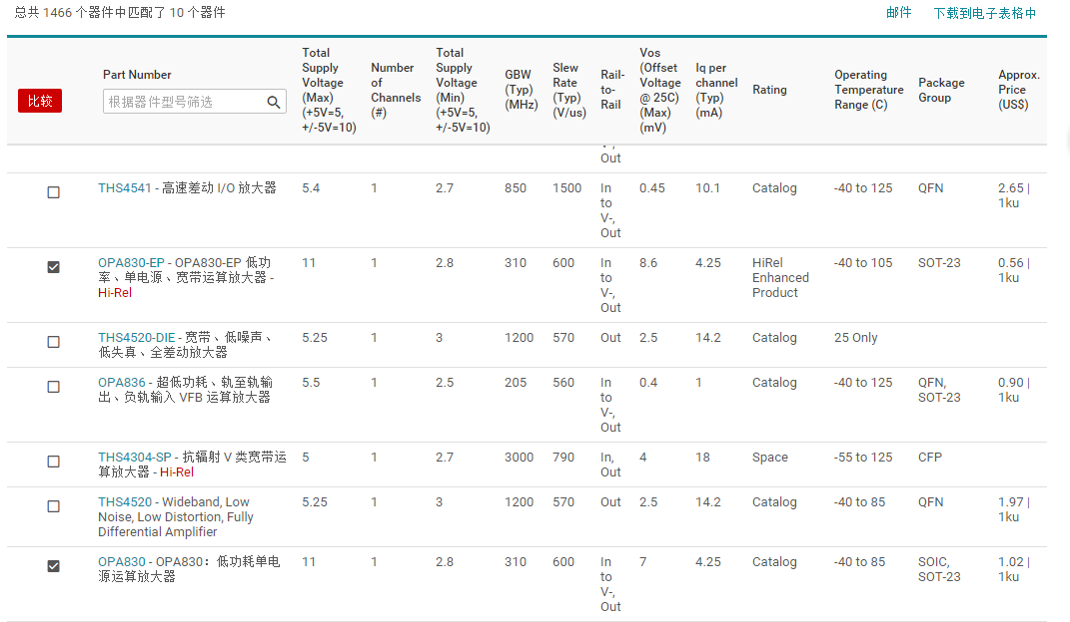Sort by GBW (Typ) (MHz) header
Viewport: 1070px width, 622px height.
521,89
